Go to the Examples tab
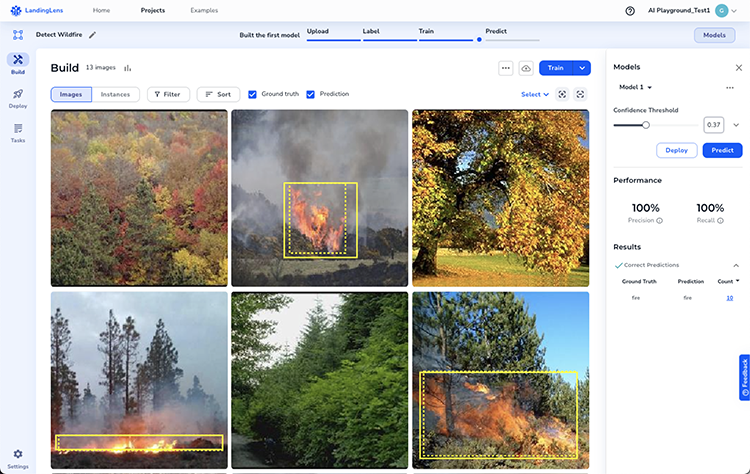 [204, 10]
